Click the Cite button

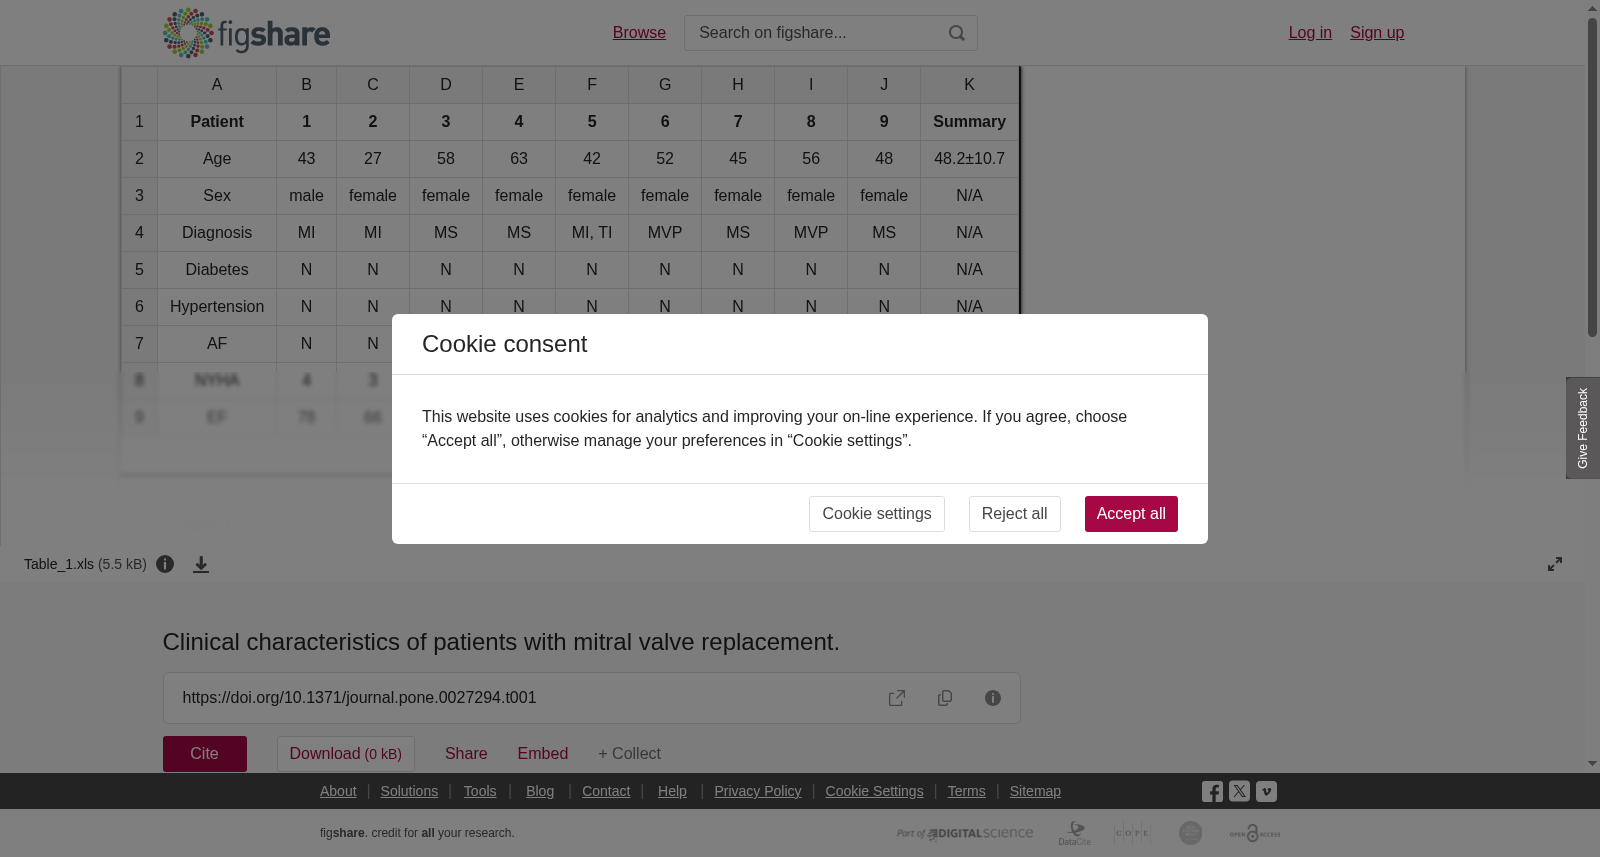point(205,754)
